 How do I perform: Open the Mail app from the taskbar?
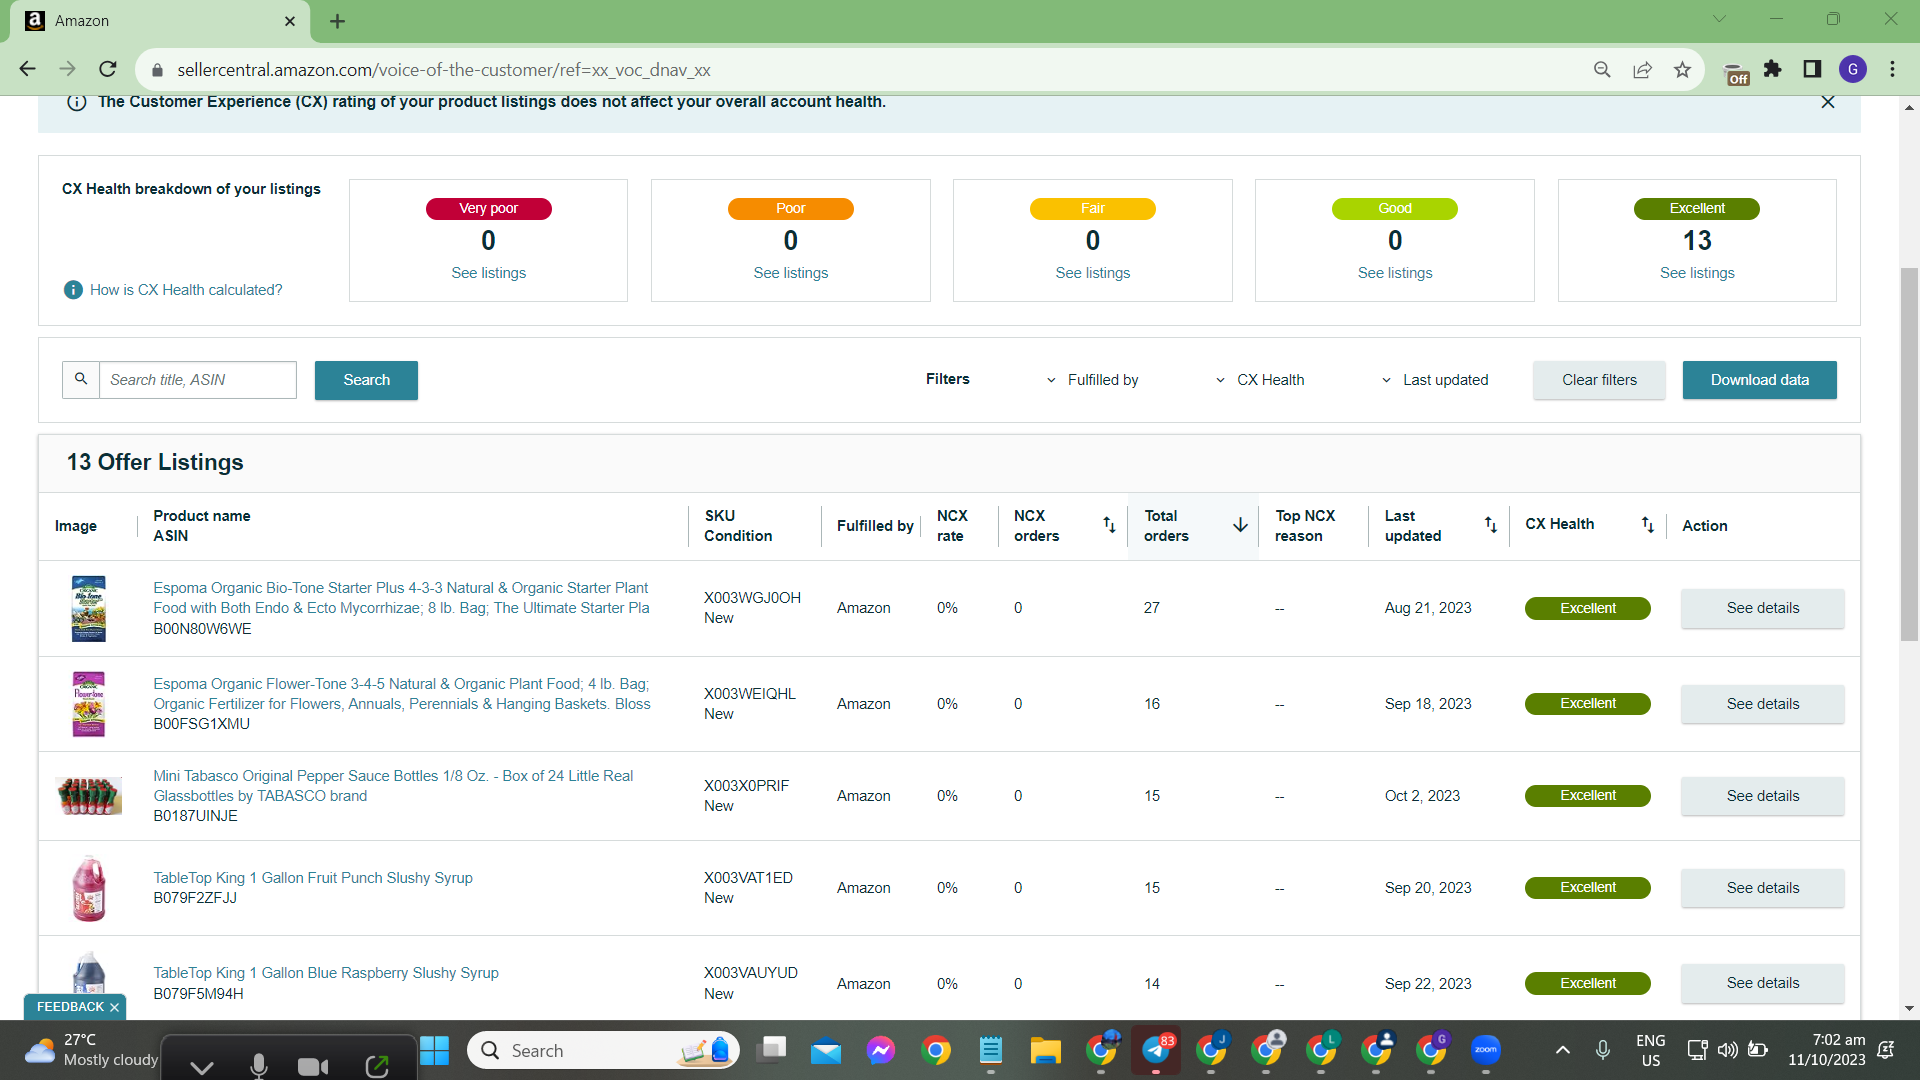click(826, 1050)
